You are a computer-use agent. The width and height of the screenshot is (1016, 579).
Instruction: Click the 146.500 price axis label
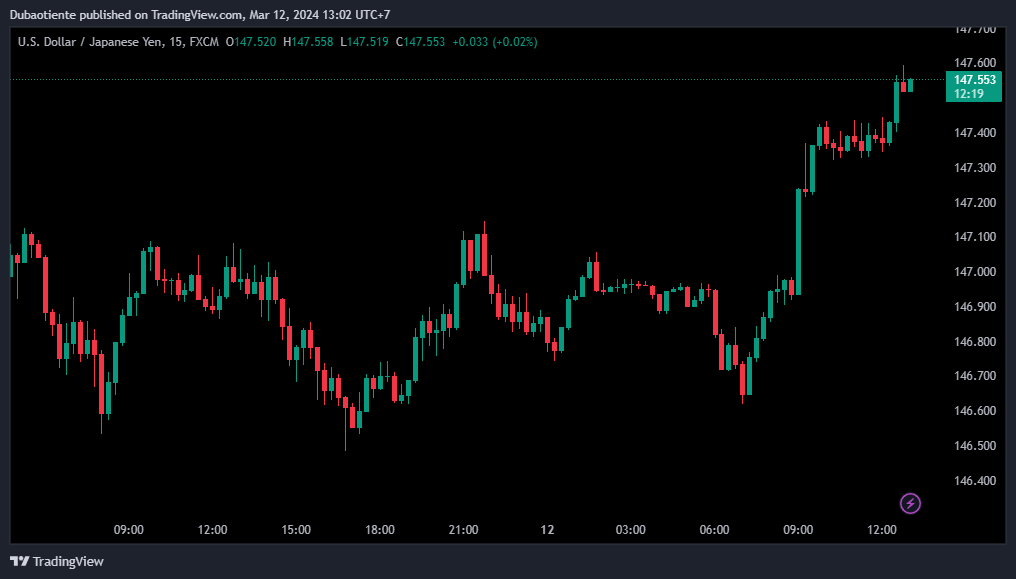[x=975, y=446]
